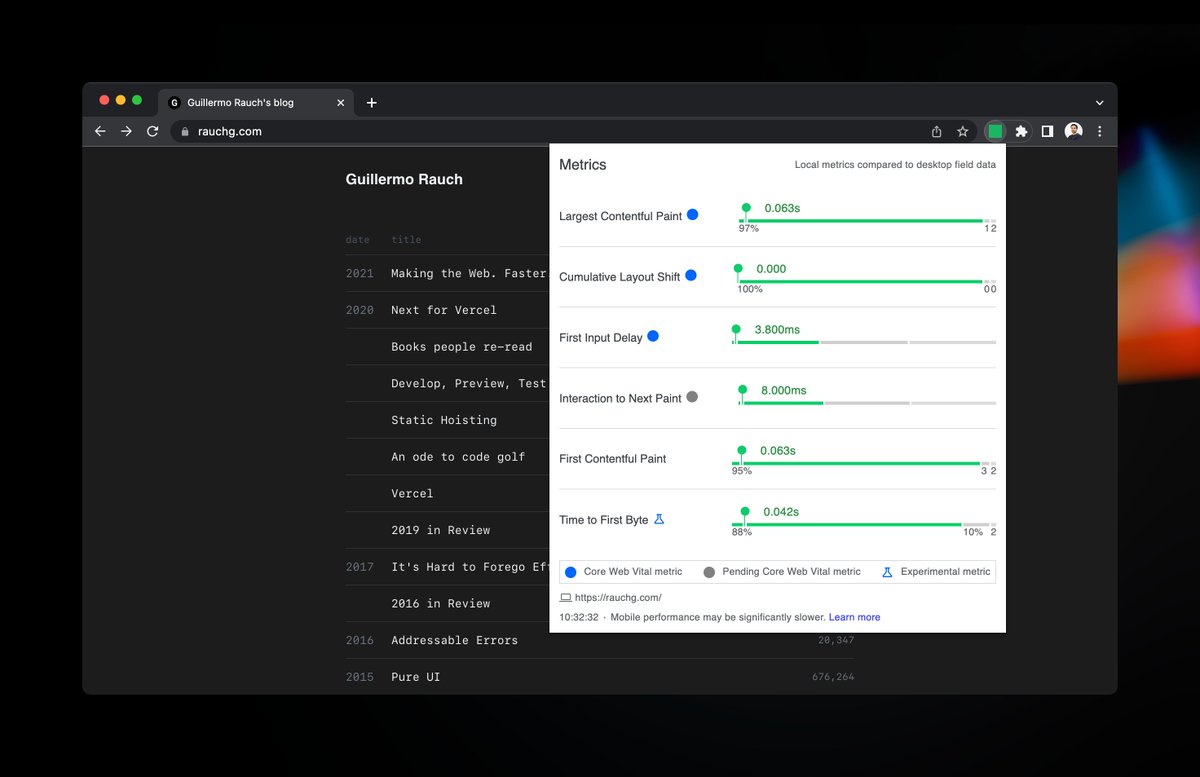Click the Cumulative Layout Shift distribution bar
This screenshot has width=1200, height=777.
pyautogui.click(x=866, y=282)
